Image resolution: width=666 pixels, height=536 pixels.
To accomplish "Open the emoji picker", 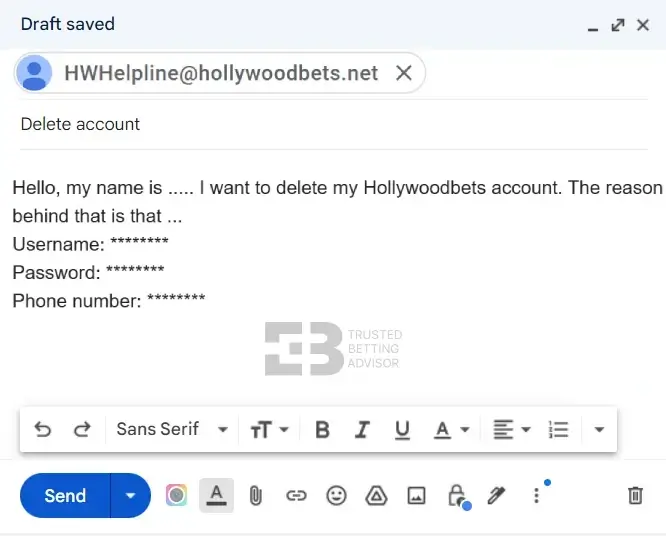I will click(x=337, y=496).
